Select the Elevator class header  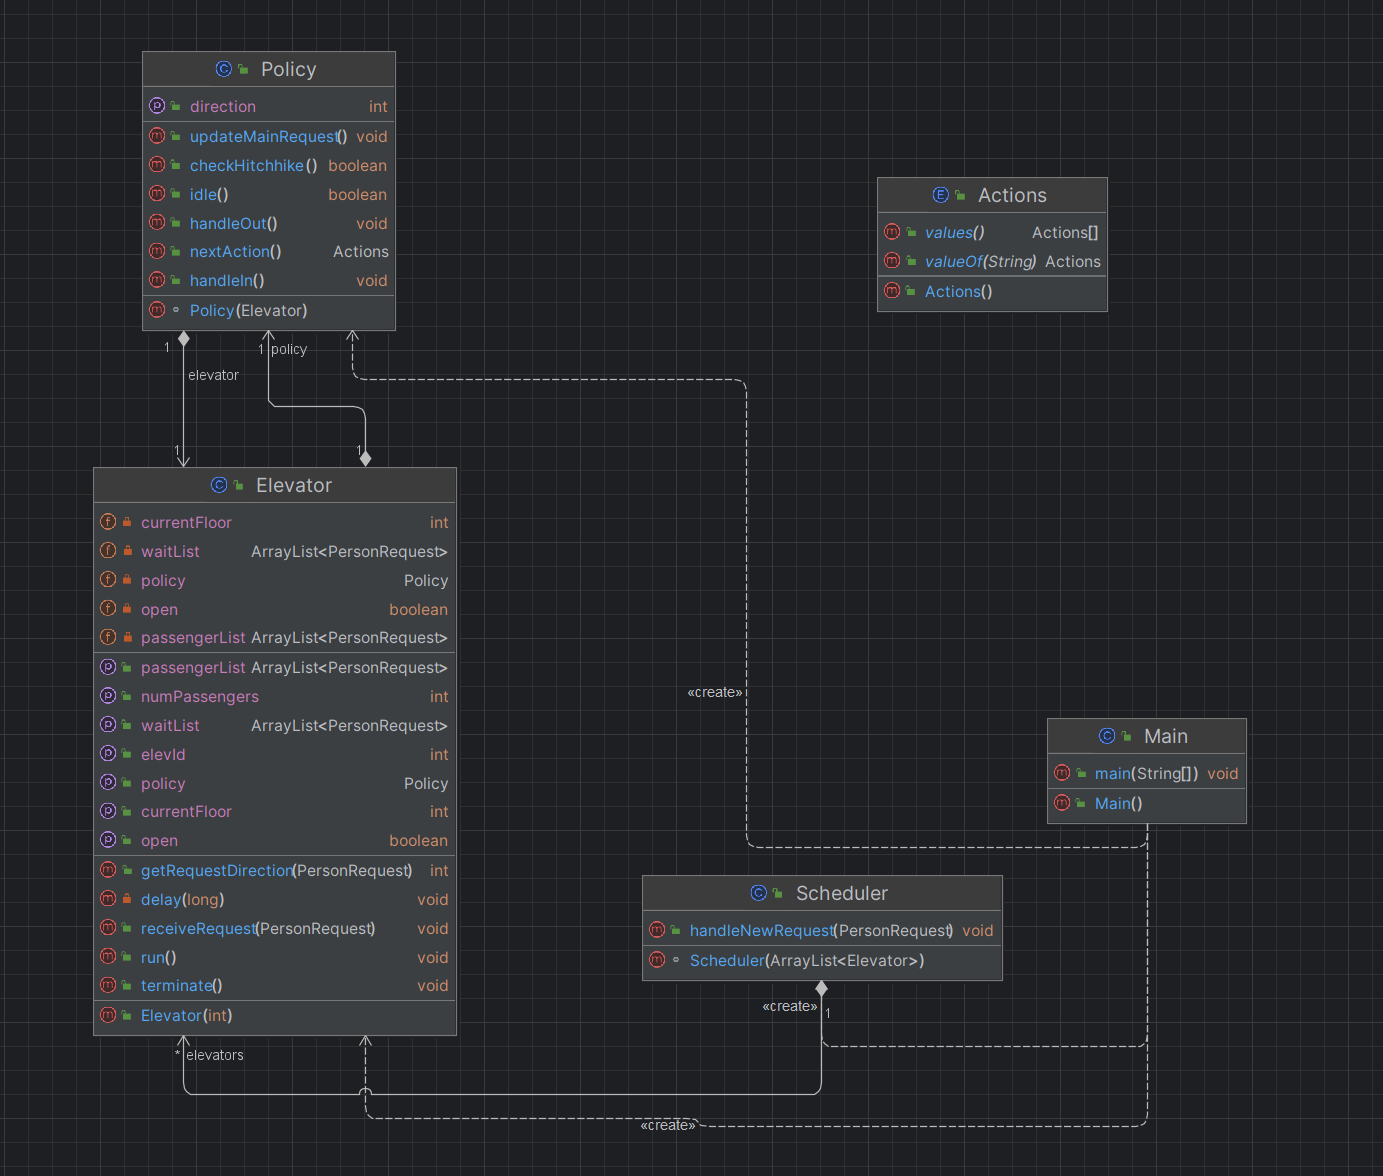coord(275,485)
